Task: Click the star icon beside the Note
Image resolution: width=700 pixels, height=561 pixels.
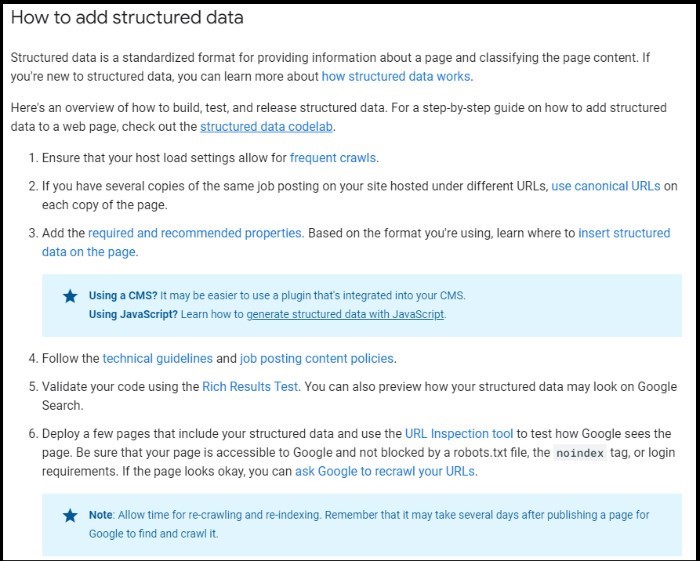Action: click(x=70, y=515)
